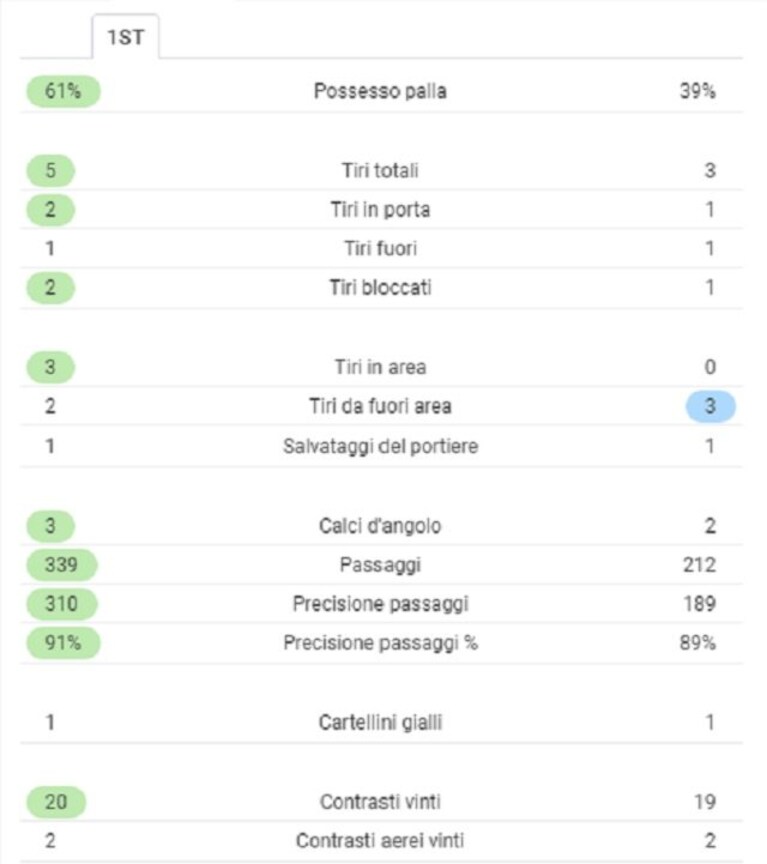This screenshot has width=767, height=864.
Task: Click the green 310 Precisione passaggi badge
Action: (x=62, y=604)
